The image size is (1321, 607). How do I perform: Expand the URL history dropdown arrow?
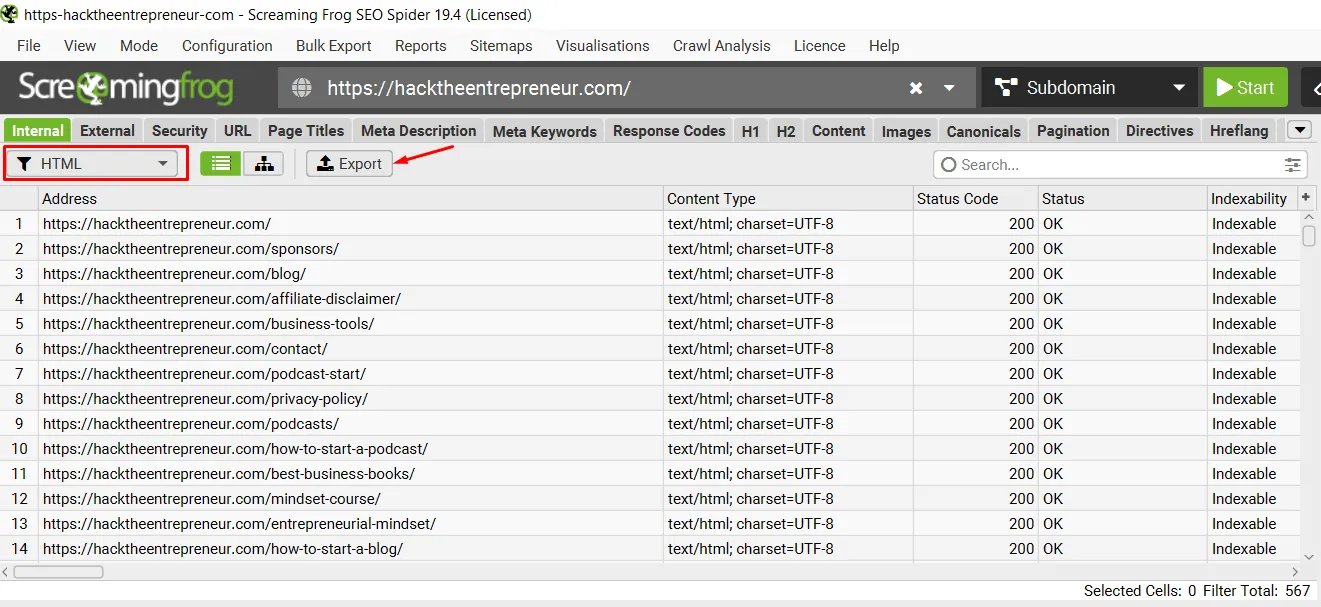[946, 88]
